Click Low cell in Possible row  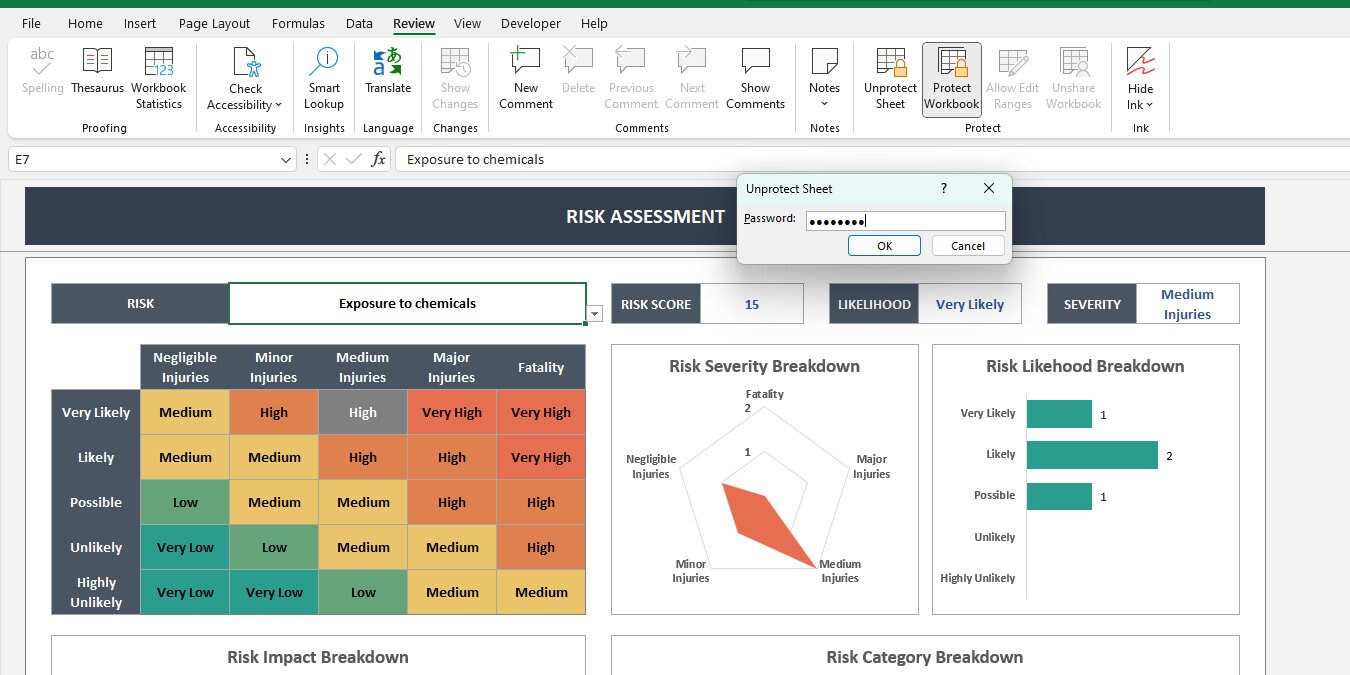(185, 502)
